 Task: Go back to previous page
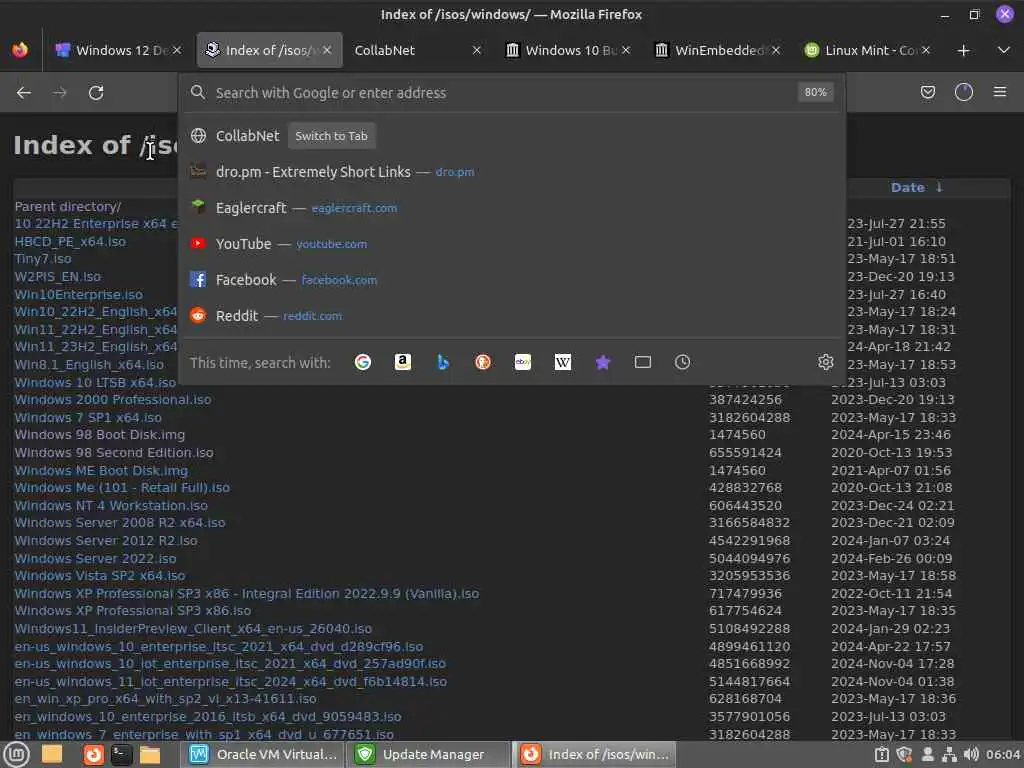(x=24, y=93)
